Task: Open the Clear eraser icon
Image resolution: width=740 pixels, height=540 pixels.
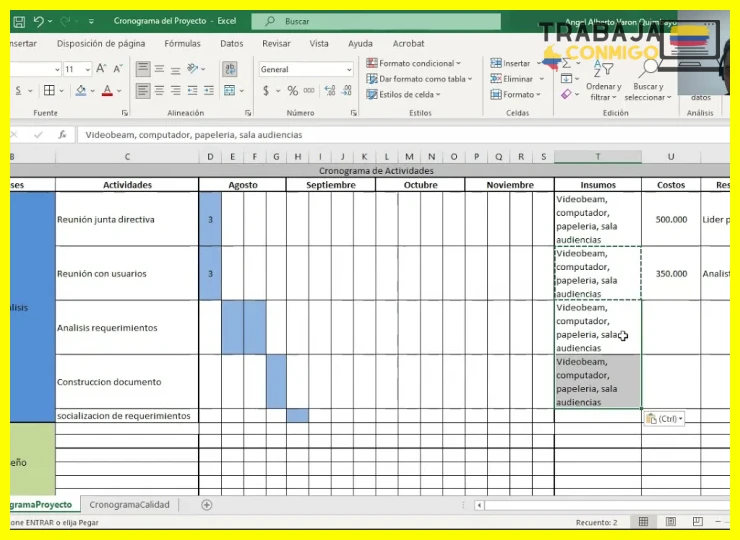Action: coord(566,94)
